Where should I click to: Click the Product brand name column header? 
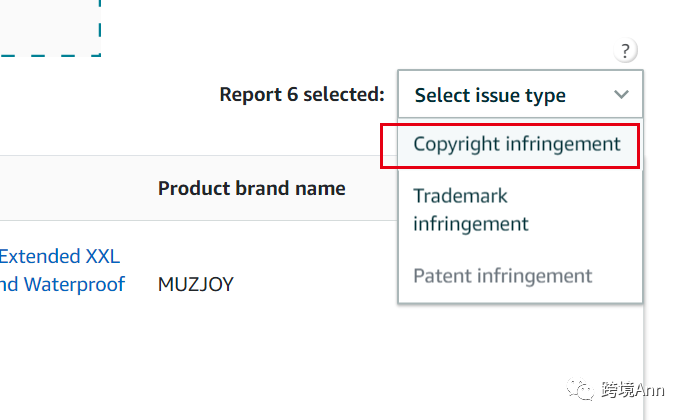click(x=251, y=188)
